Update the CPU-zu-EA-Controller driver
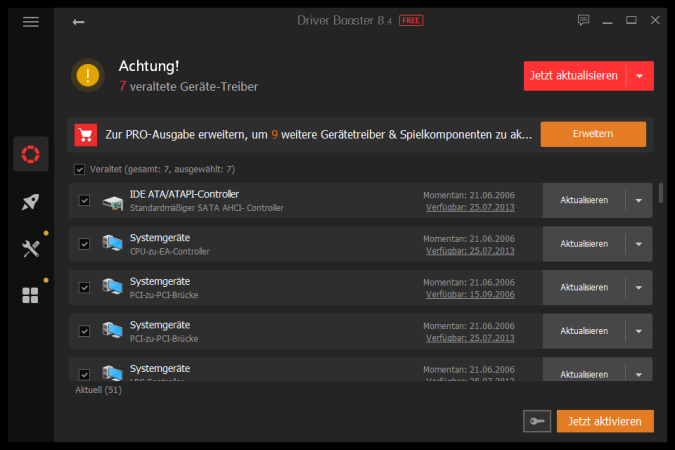The image size is (675, 450). [584, 244]
